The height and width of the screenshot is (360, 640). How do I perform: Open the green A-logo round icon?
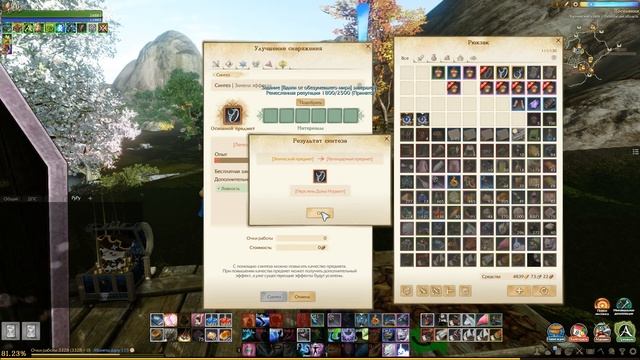[x=625, y=331]
